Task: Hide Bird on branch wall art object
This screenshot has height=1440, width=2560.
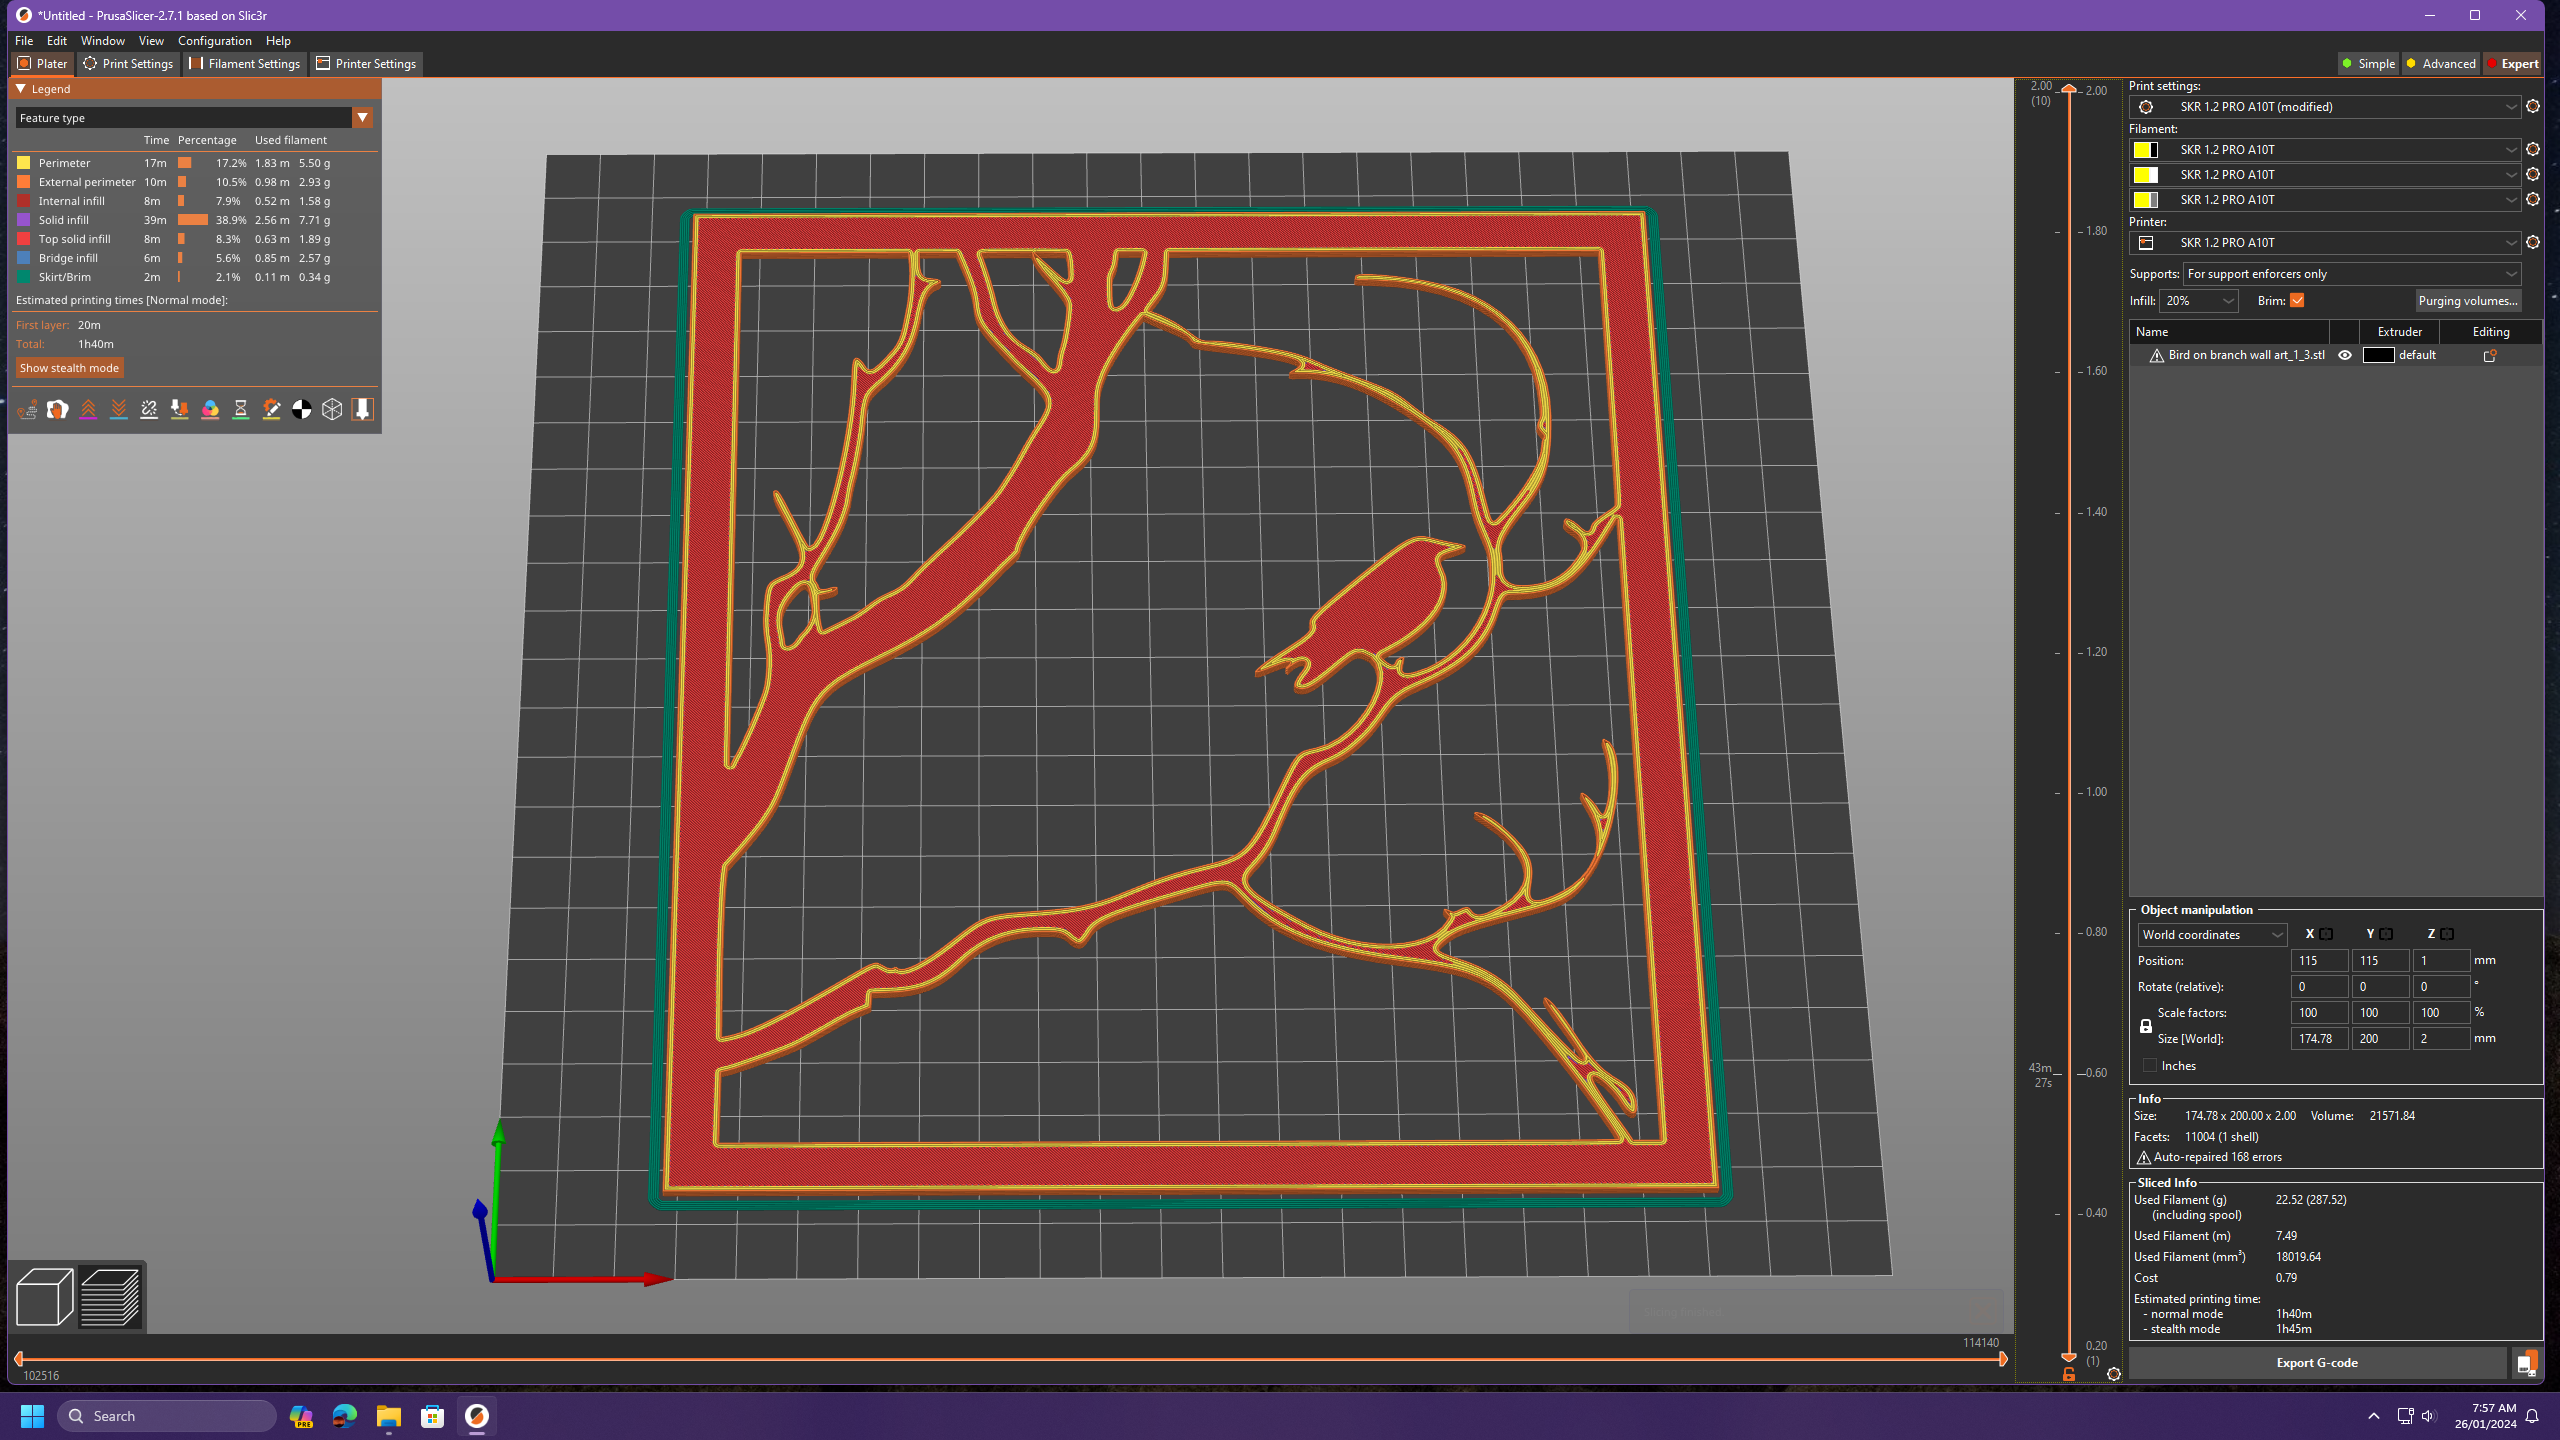Action: (2345, 355)
